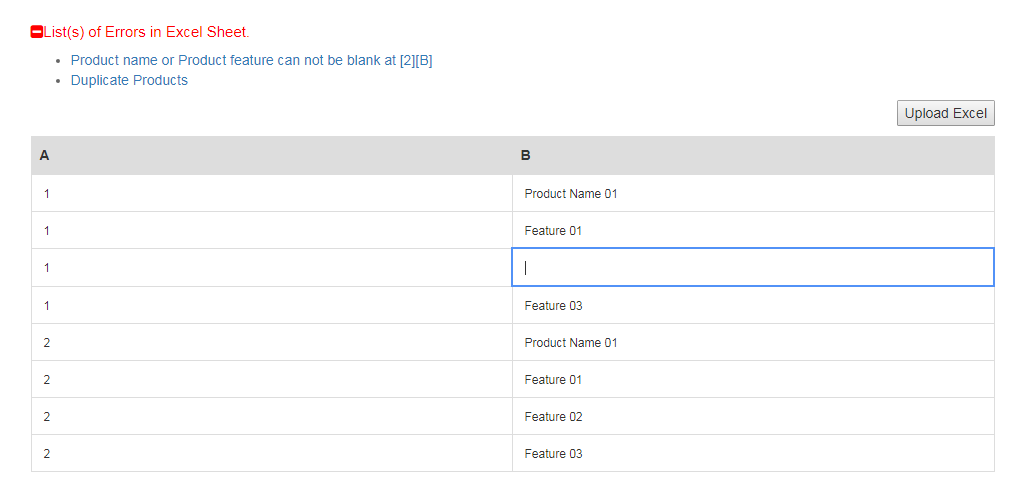
Task: Select the last Feature 03 cell
Action: click(753, 454)
